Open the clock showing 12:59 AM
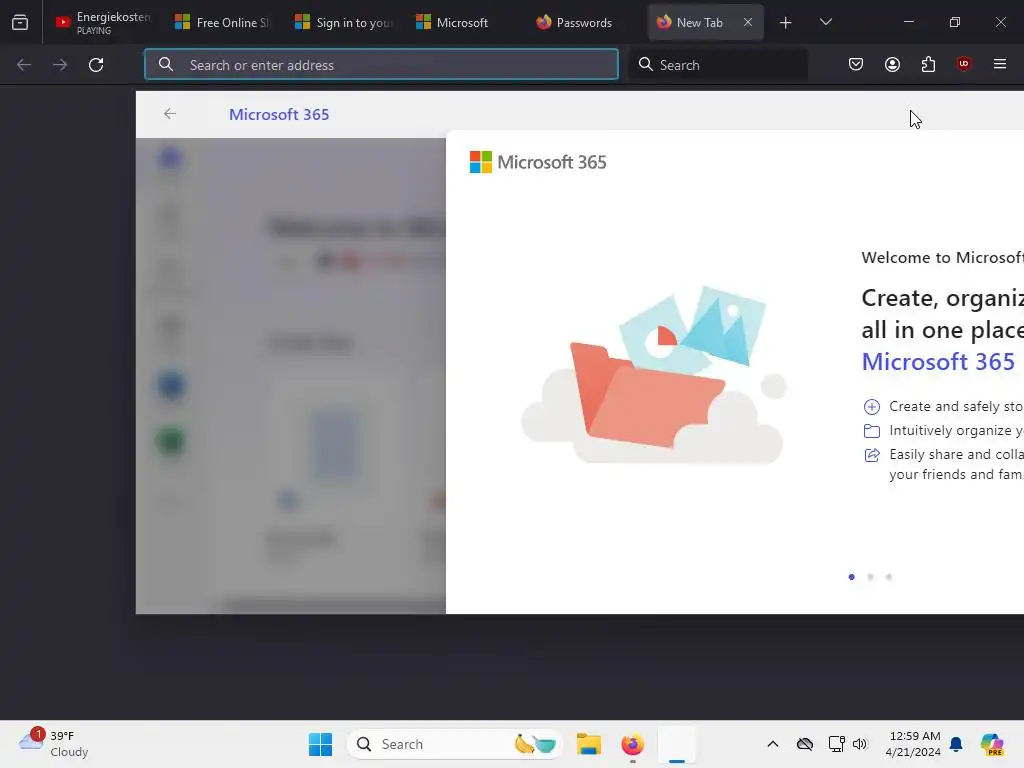 [x=913, y=744]
